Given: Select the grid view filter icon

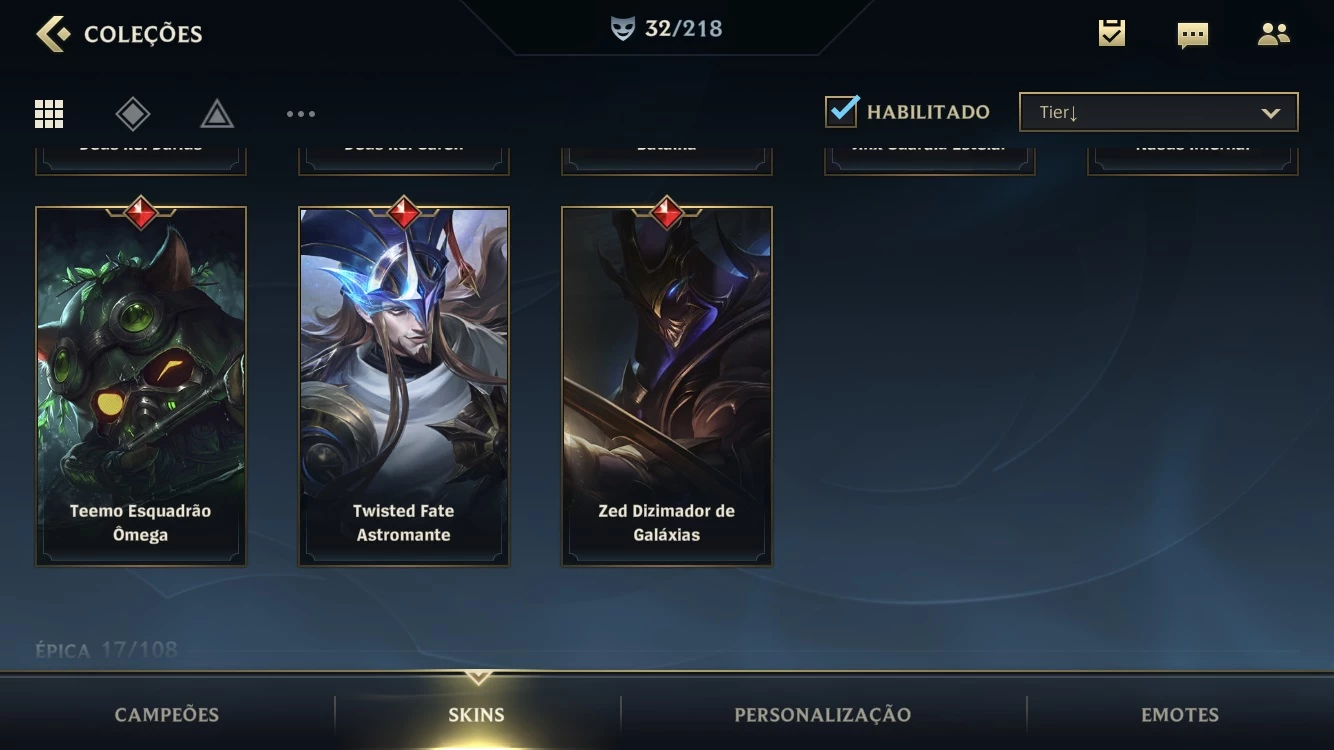Looking at the screenshot, I should (x=49, y=114).
